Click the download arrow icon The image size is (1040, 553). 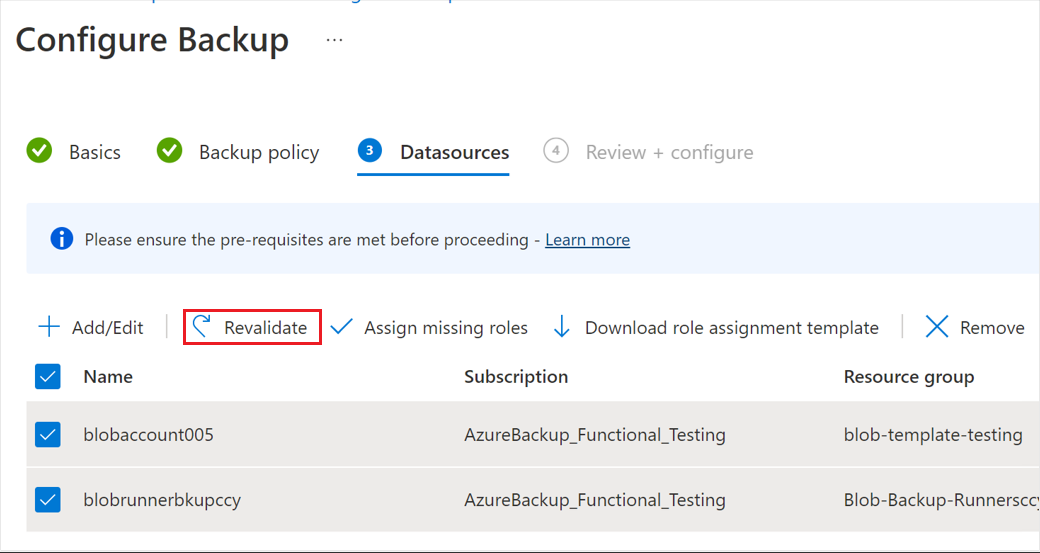point(562,327)
